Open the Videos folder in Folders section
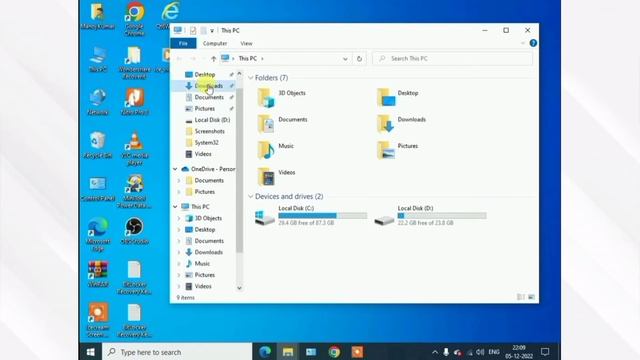Viewport: 640px width, 360px height. [x=276, y=177]
